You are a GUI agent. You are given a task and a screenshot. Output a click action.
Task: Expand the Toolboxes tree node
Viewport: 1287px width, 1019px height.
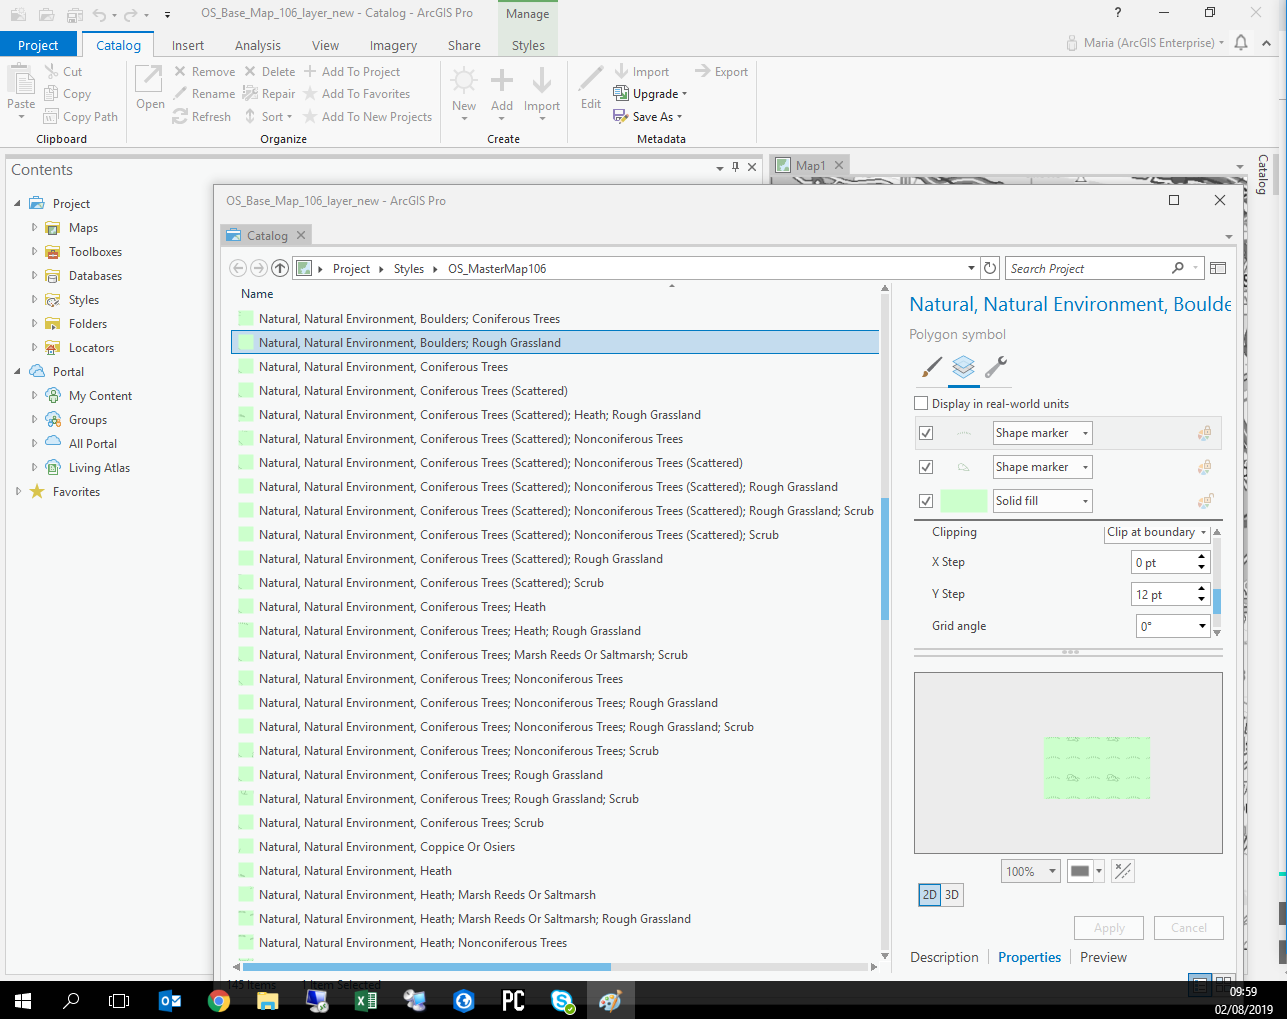point(34,251)
